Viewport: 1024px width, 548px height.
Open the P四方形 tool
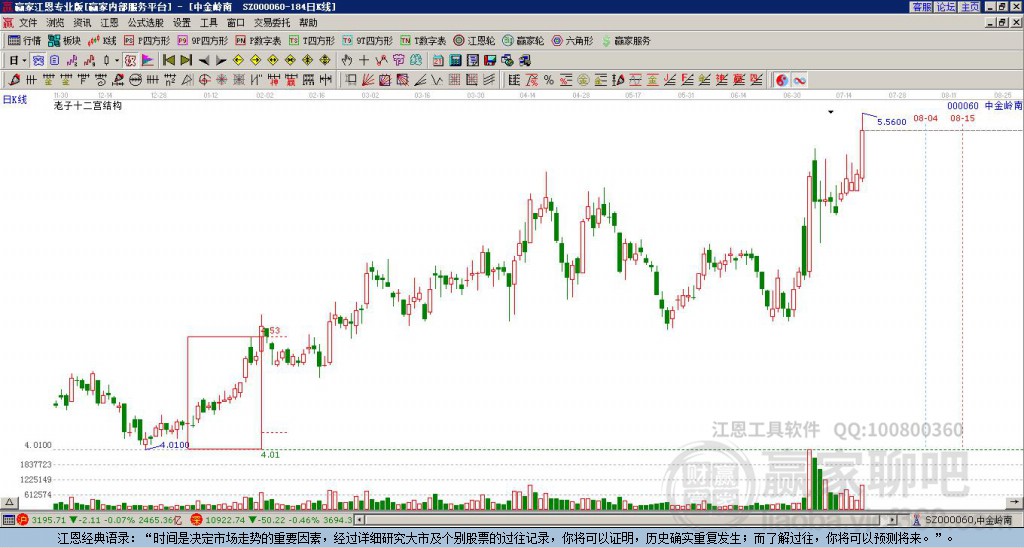[x=147, y=40]
